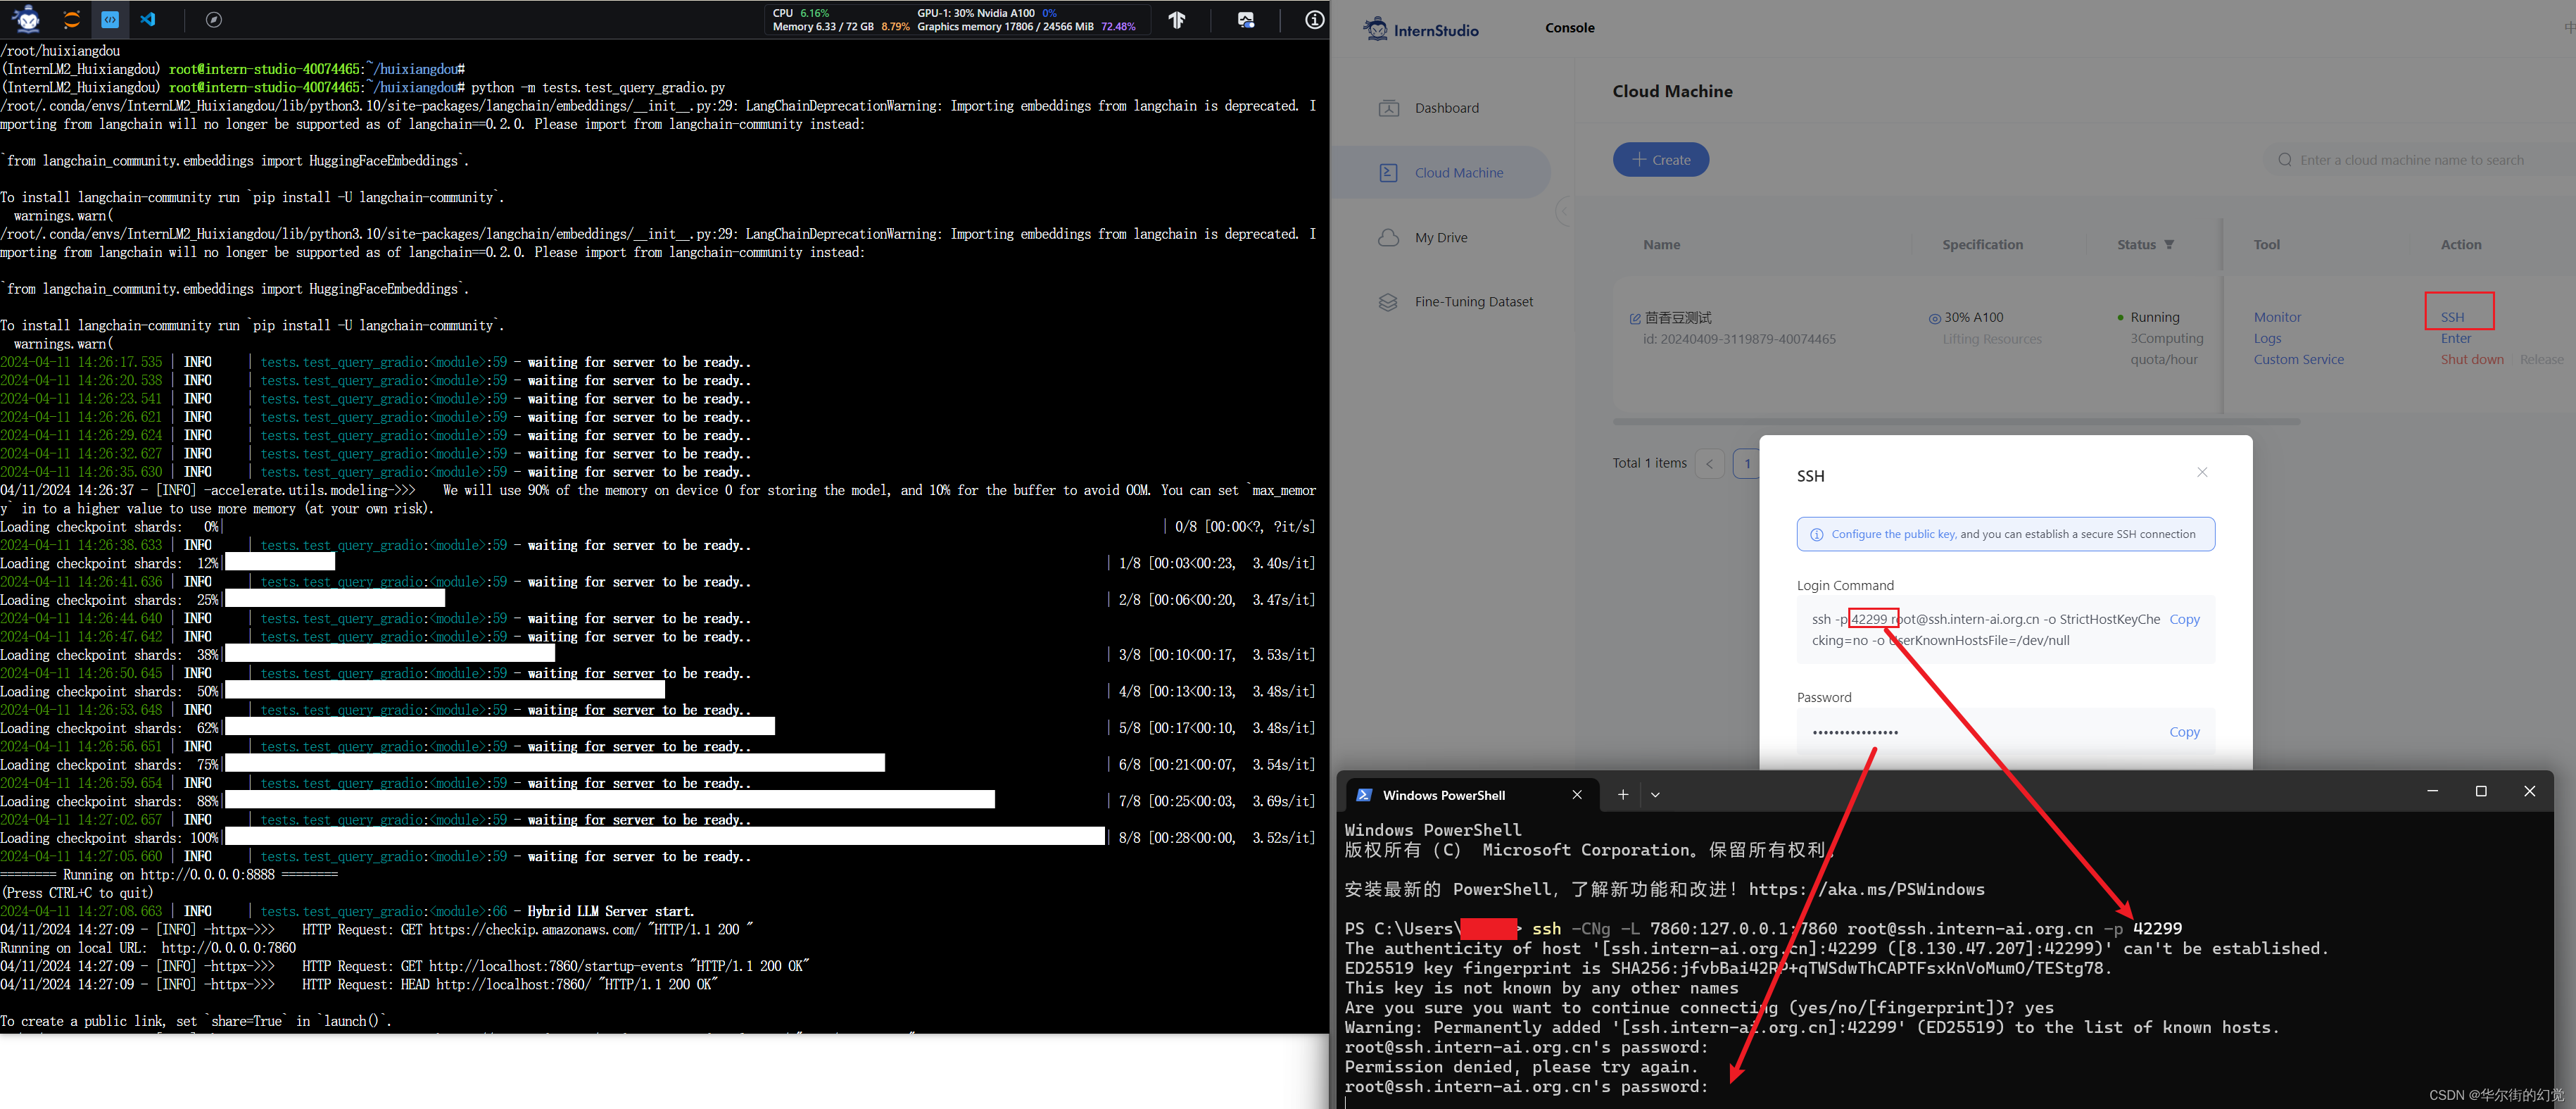Open the Custom Service tool link
The width and height of the screenshot is (2576, 1109).
[x=2298, y=359]
